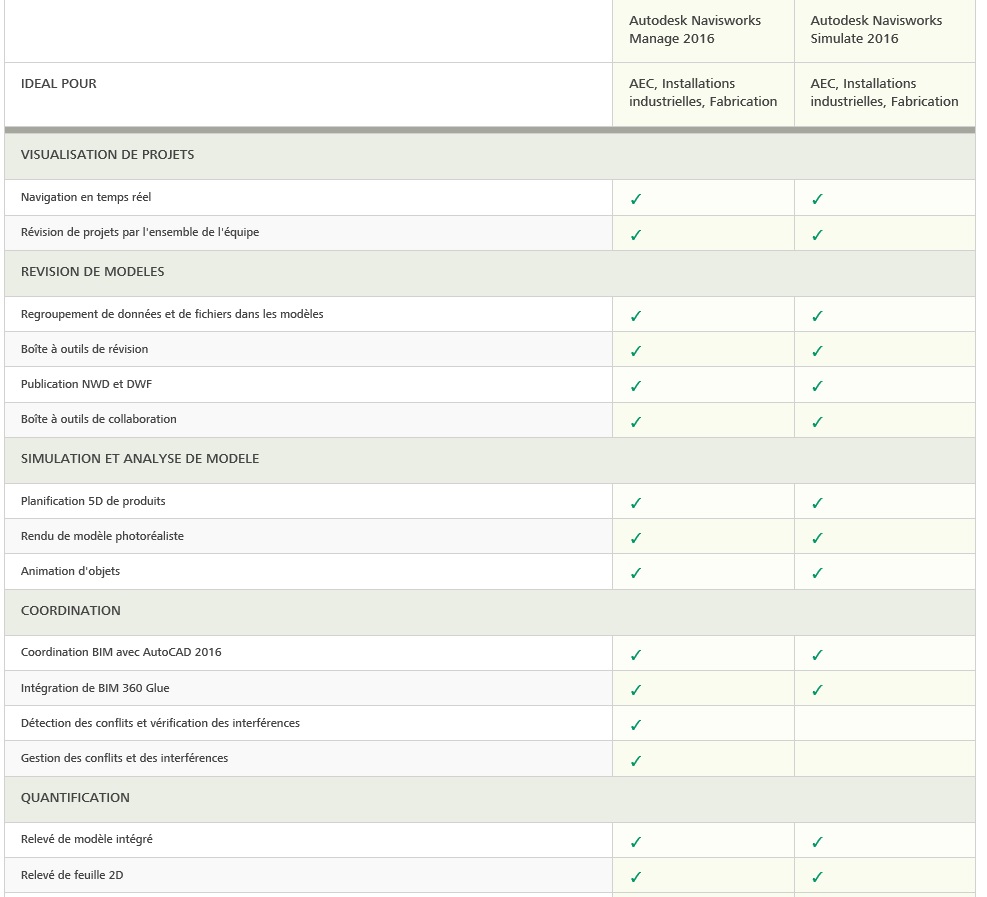The image size is (987, 897).
Task: Select Simulate checkmark in Révision de projets row
Action: [x=817, y=235]
